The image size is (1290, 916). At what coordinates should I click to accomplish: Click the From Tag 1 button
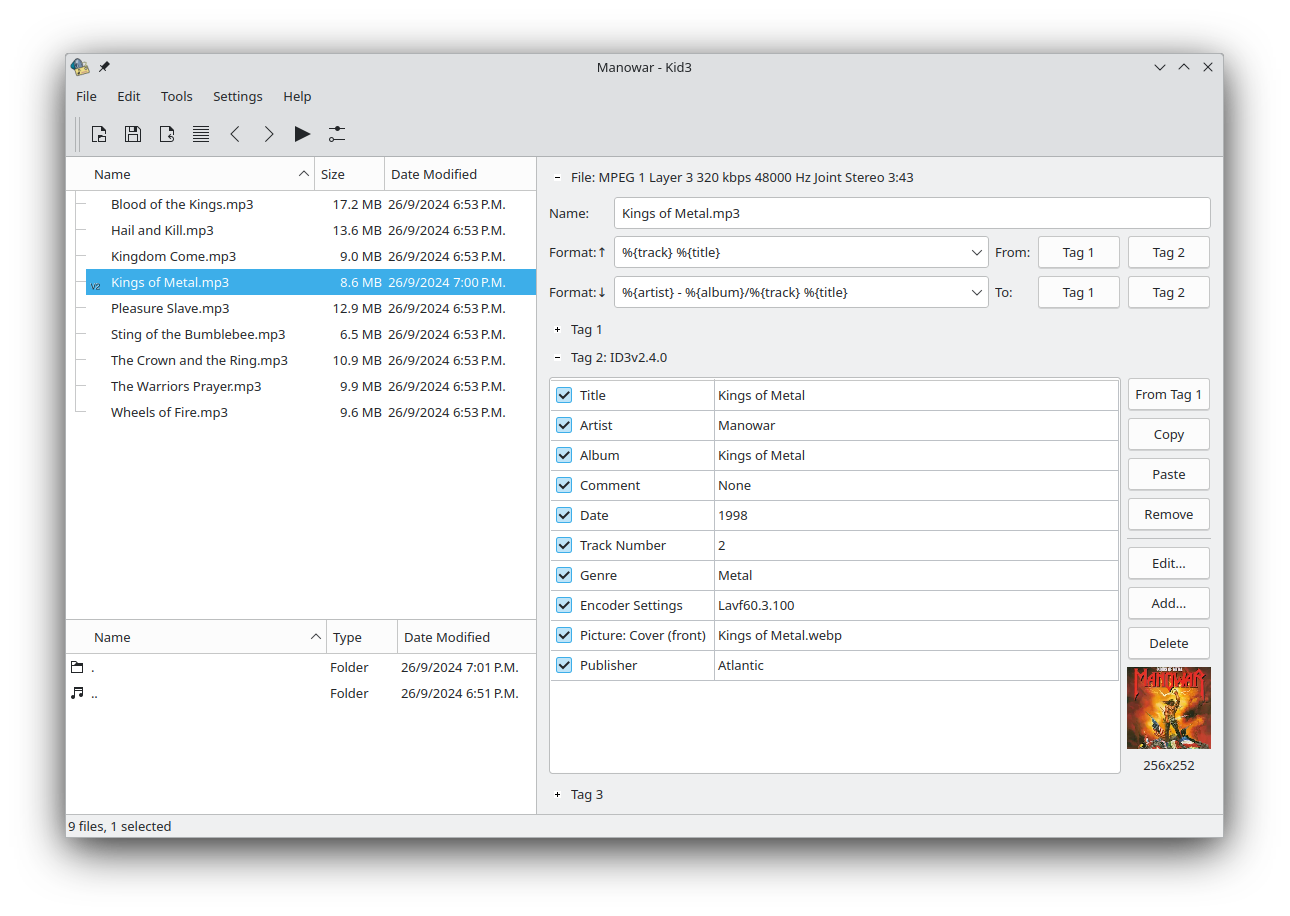1168,395
